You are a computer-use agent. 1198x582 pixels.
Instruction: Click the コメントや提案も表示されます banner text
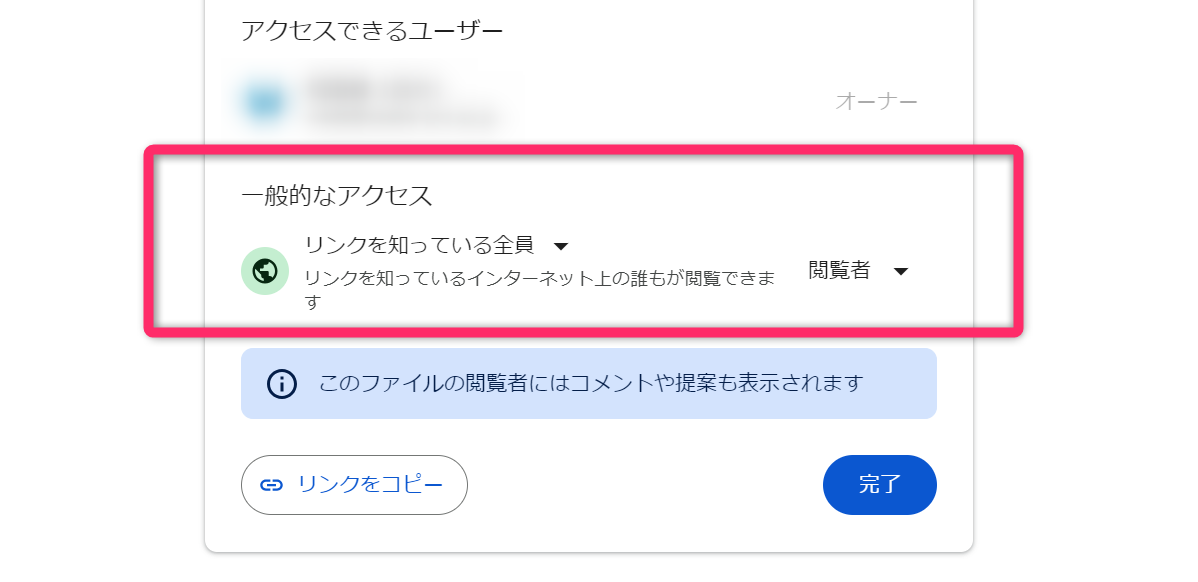click(x=590, y=383)
